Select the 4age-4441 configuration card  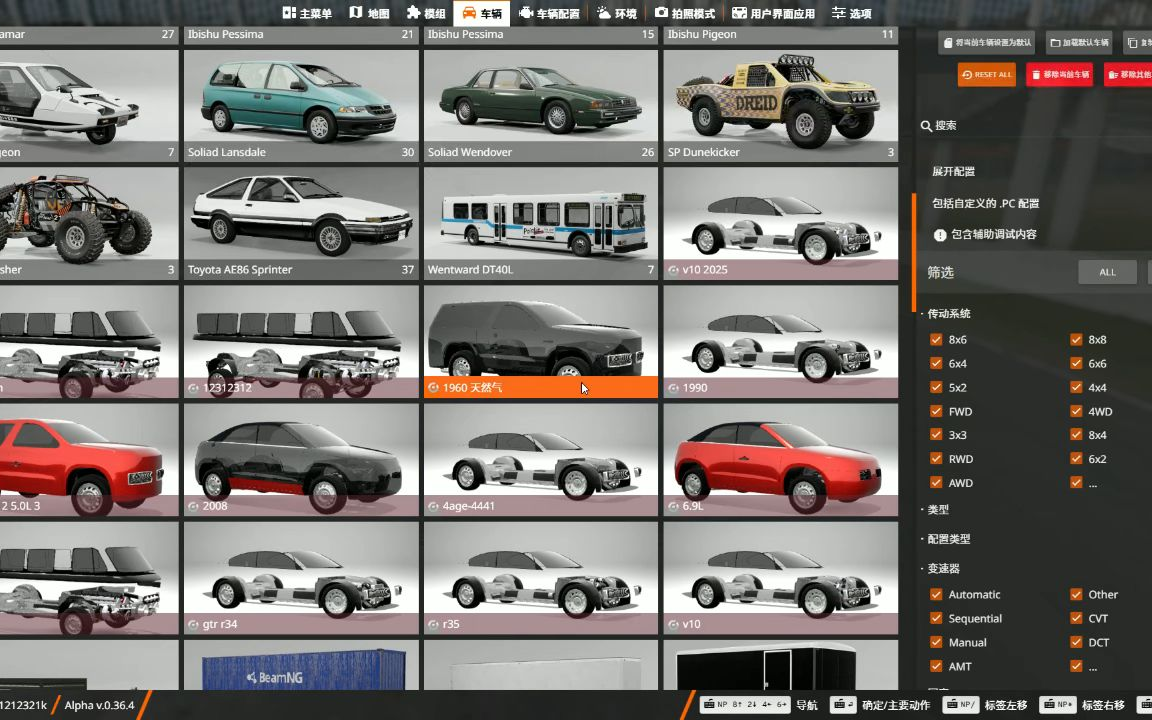[541, 460]
